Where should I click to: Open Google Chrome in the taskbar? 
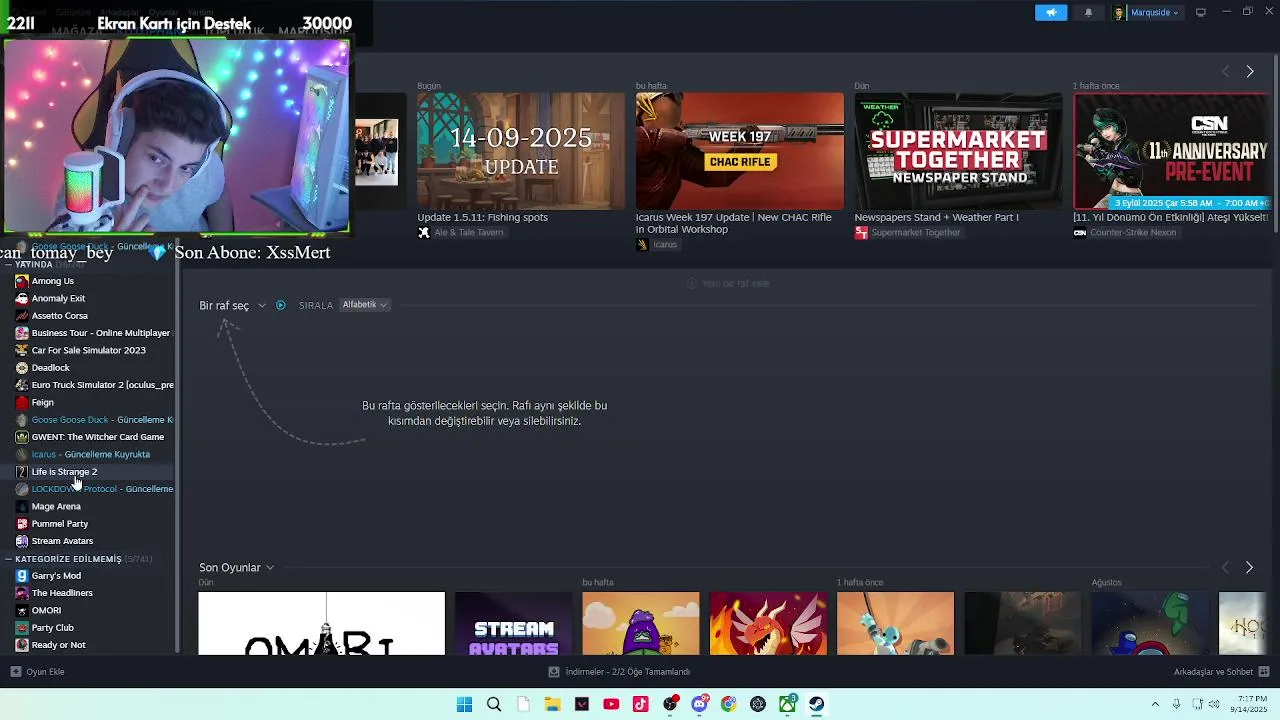[728, 704]
